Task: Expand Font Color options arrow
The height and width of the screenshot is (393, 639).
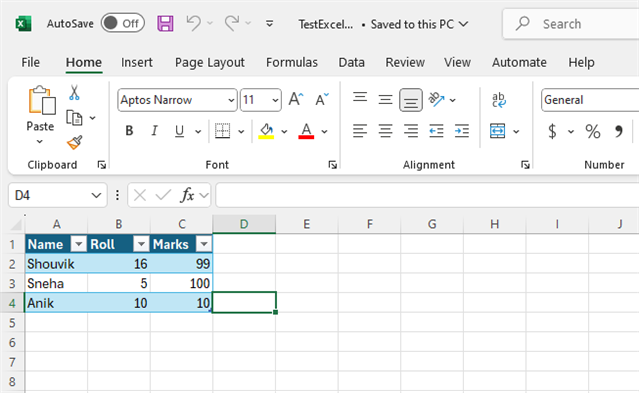Action: click(324, 131)
